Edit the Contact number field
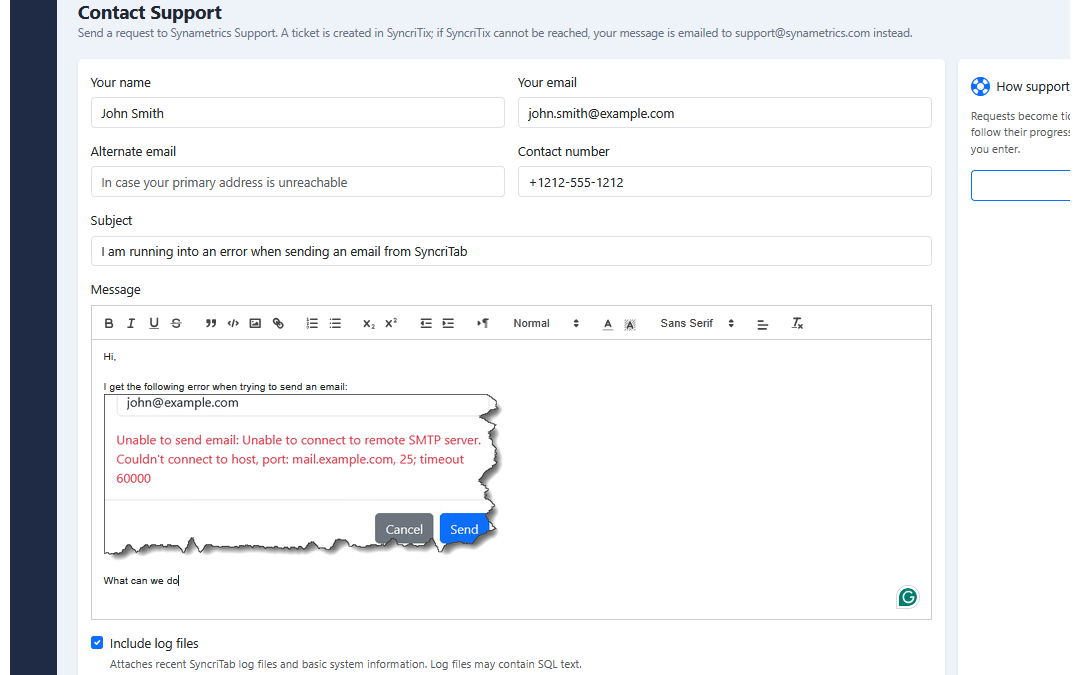Image resolution: width=1080 pixels, height=675 pixels. [x=725, y=182]
